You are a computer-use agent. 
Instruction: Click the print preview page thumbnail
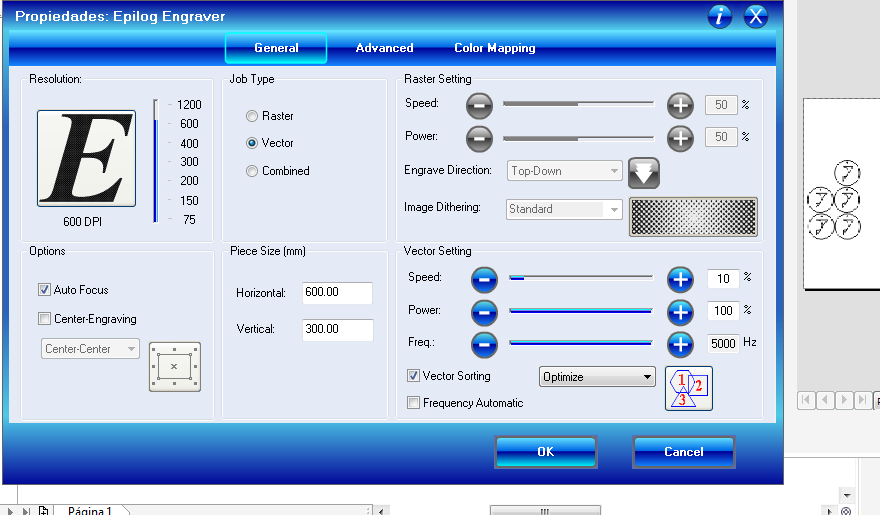pyautogui.click(x=841, y=194)
